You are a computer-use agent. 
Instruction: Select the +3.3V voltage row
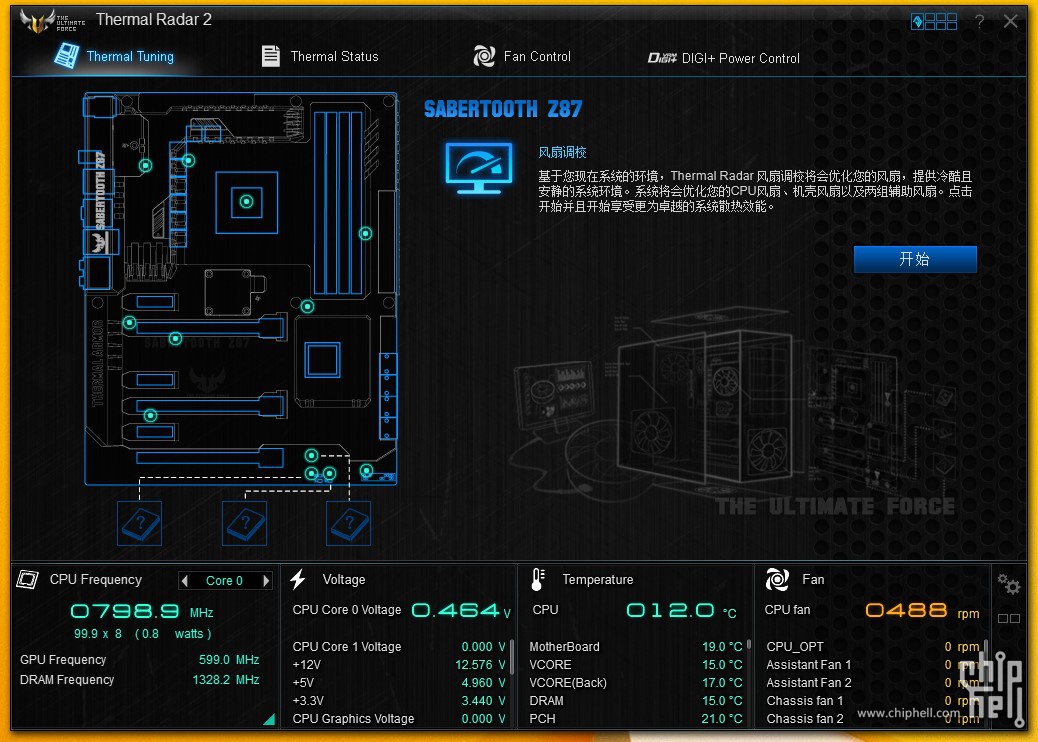coord(399,700)
